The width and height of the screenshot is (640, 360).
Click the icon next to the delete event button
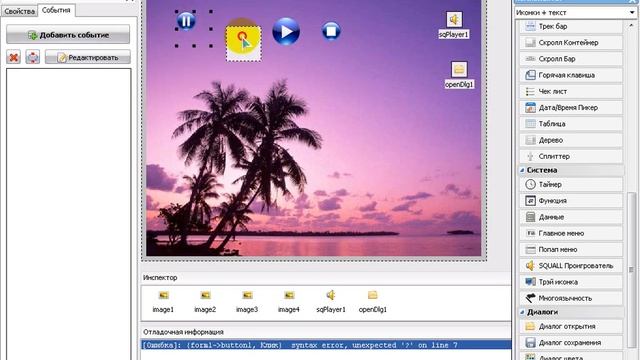[33, 57]
